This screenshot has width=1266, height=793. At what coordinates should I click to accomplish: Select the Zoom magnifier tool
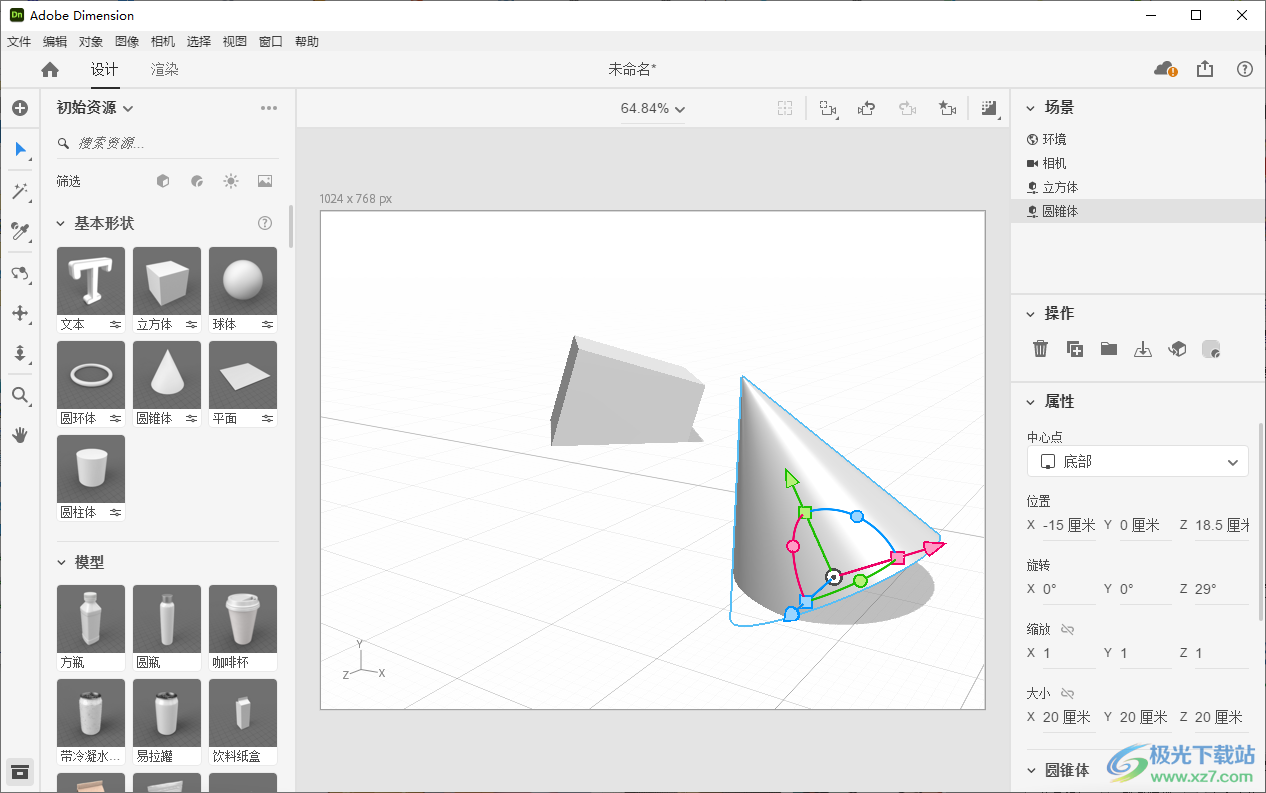tap(20, 396)
